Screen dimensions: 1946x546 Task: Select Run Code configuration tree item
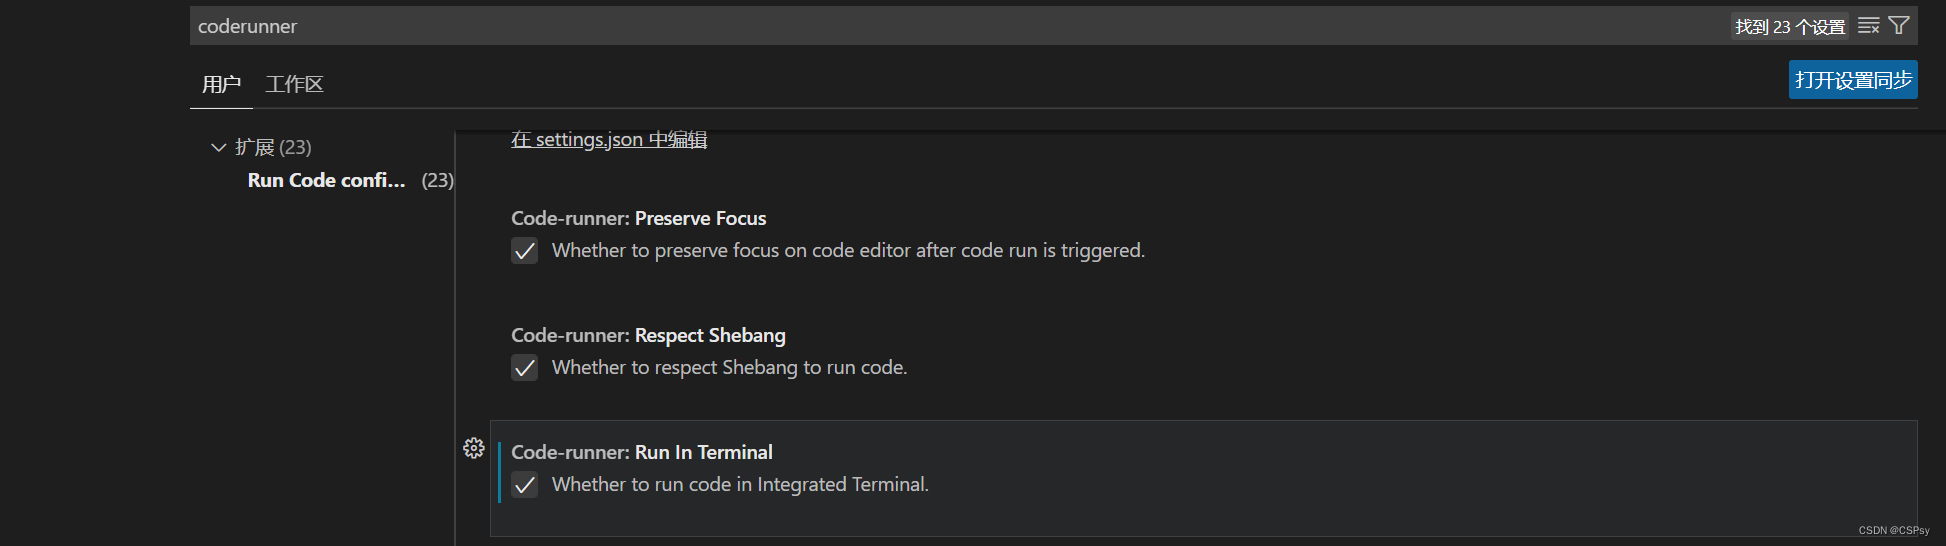(327, 180)
